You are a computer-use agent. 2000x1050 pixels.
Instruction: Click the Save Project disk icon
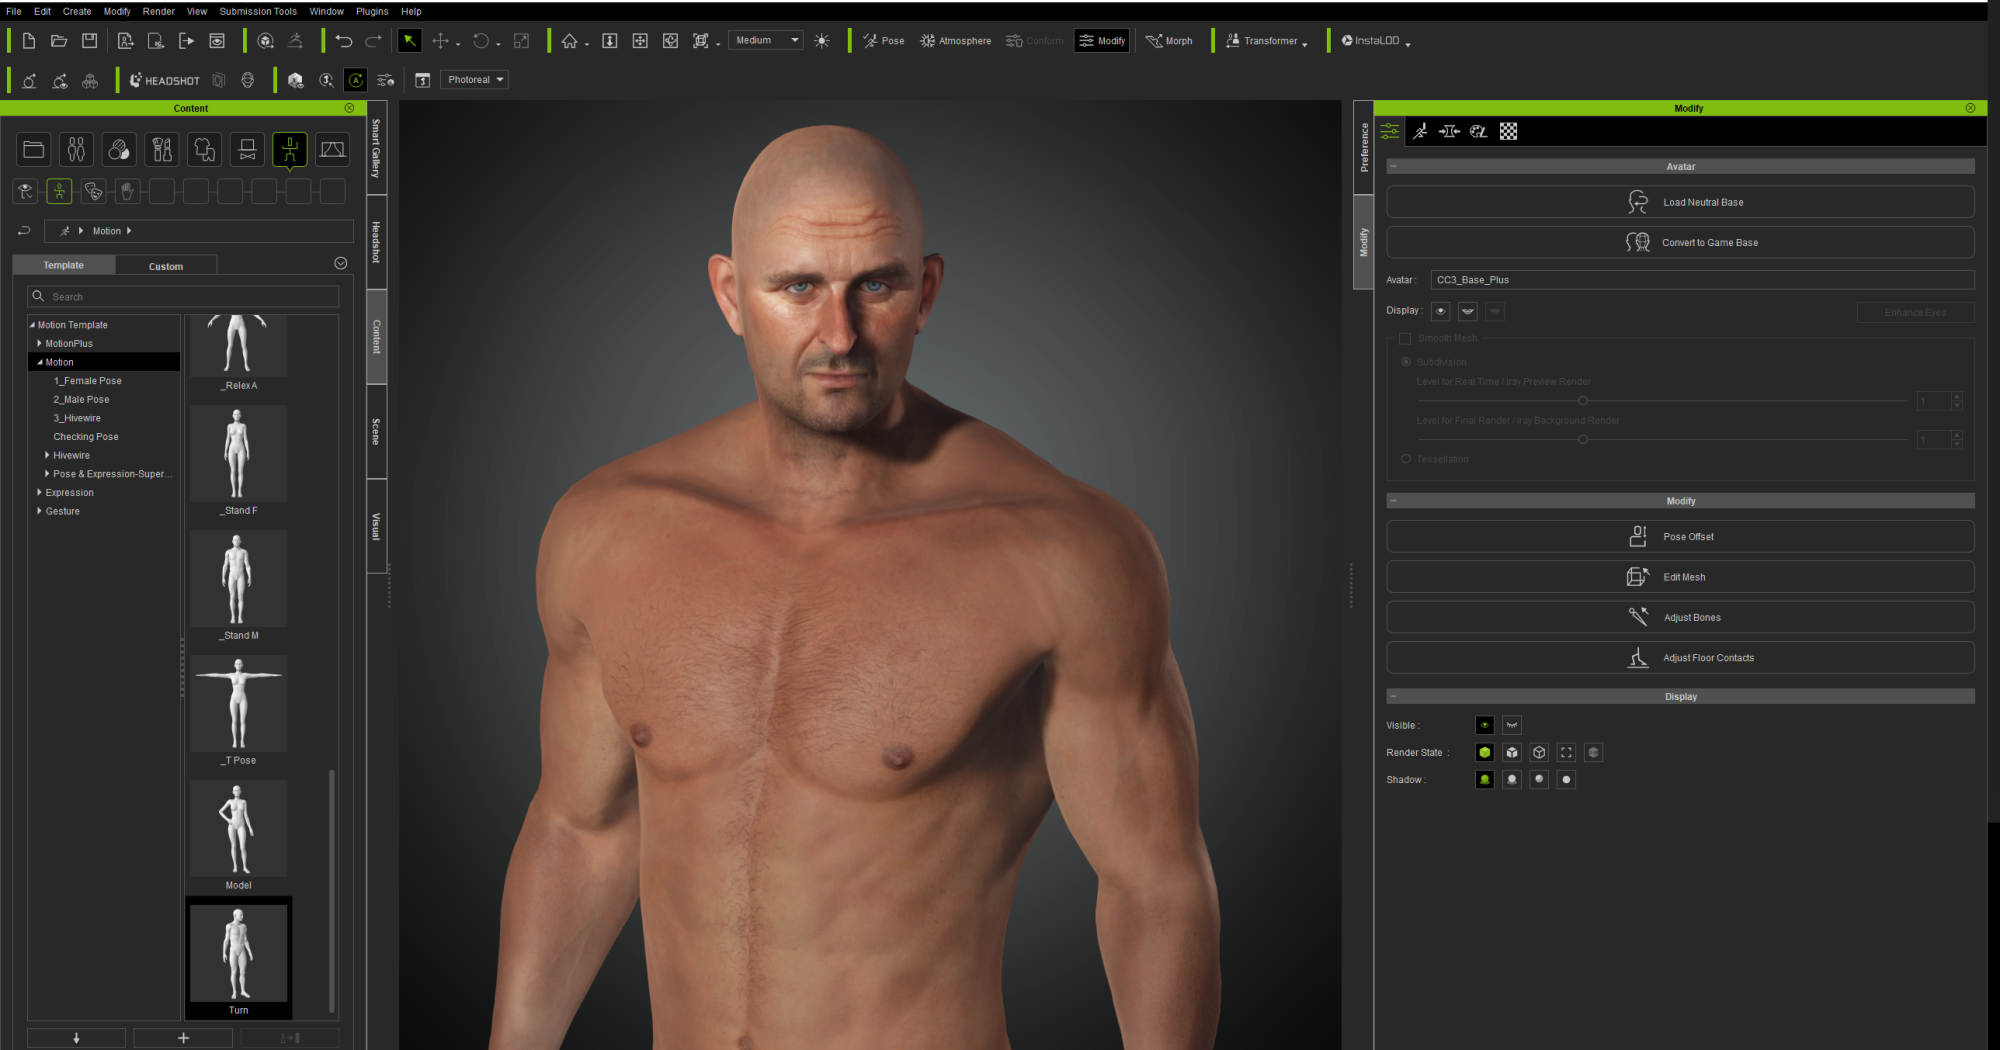(x=89, y=41)
